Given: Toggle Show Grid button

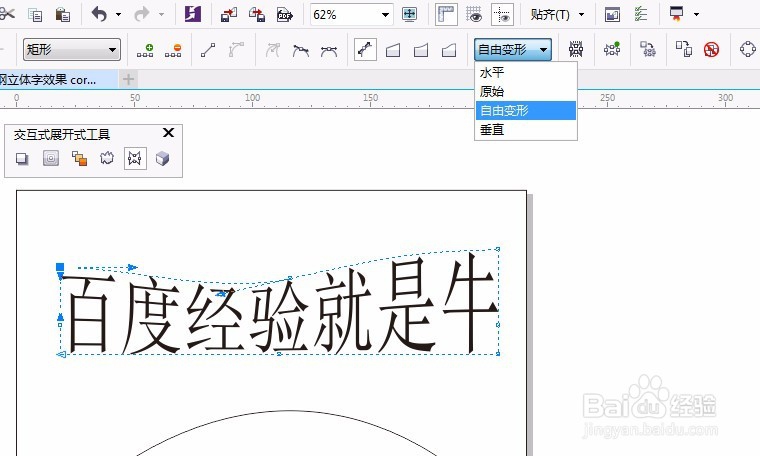Looking at the screenshot, I should (x=474, y=15).
